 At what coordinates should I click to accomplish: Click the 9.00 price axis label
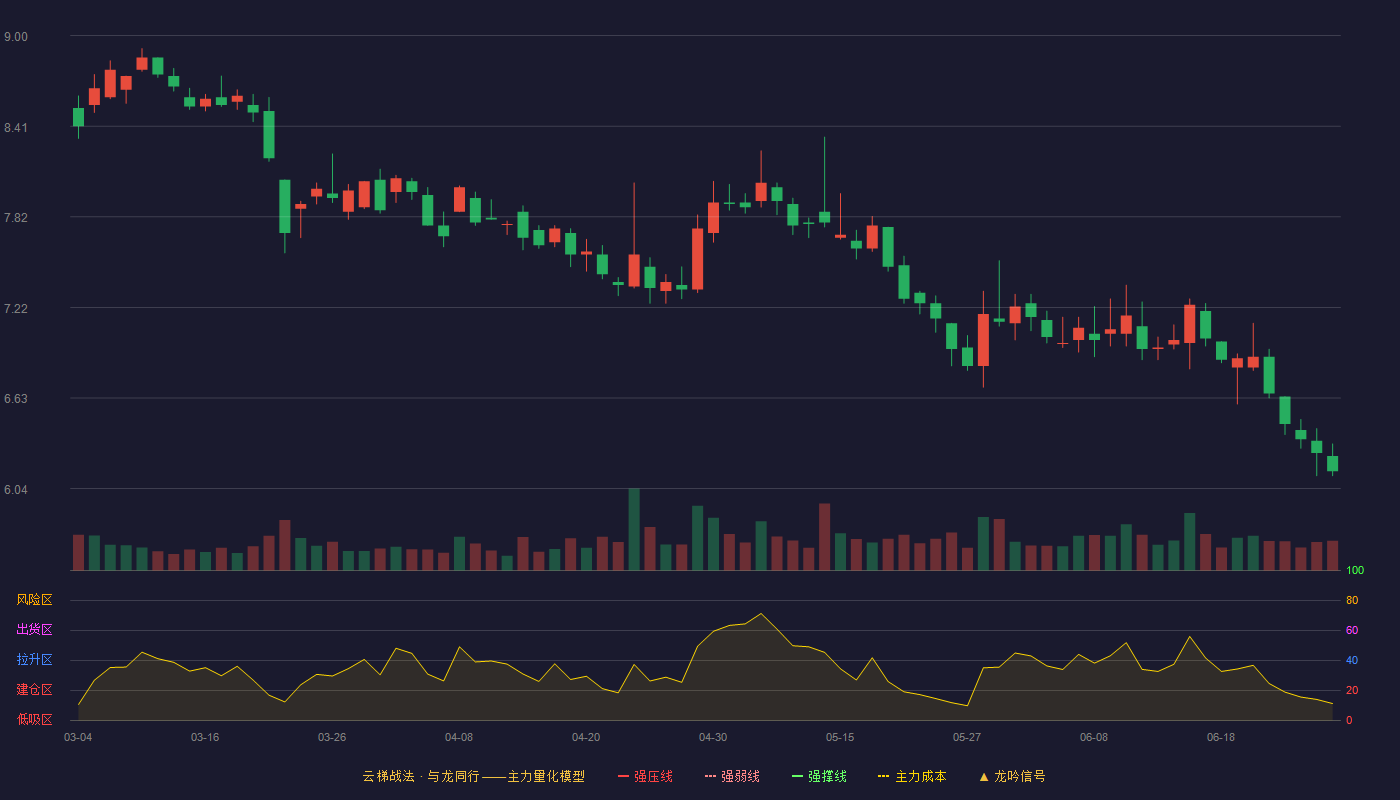click(x=16, y=37)
